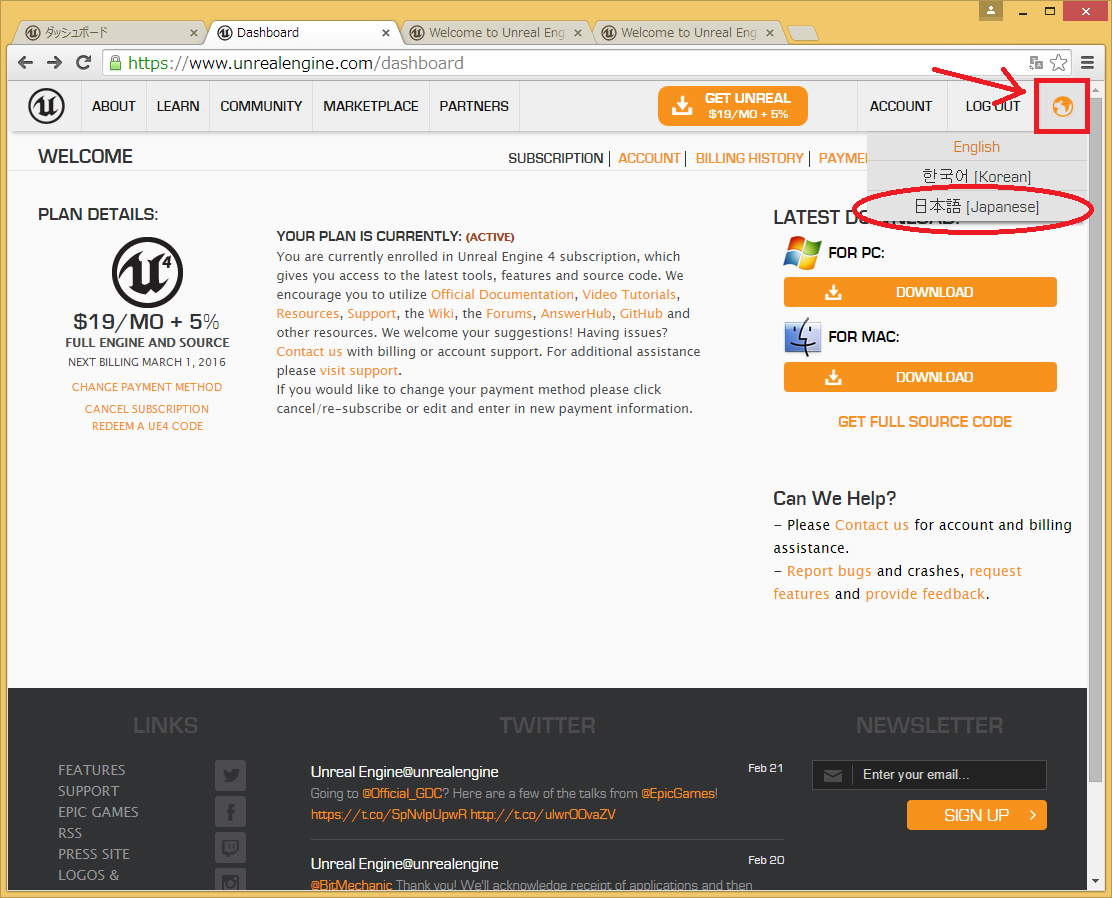Click the Windows logo next to FOR PC

(x=802, y=253)
